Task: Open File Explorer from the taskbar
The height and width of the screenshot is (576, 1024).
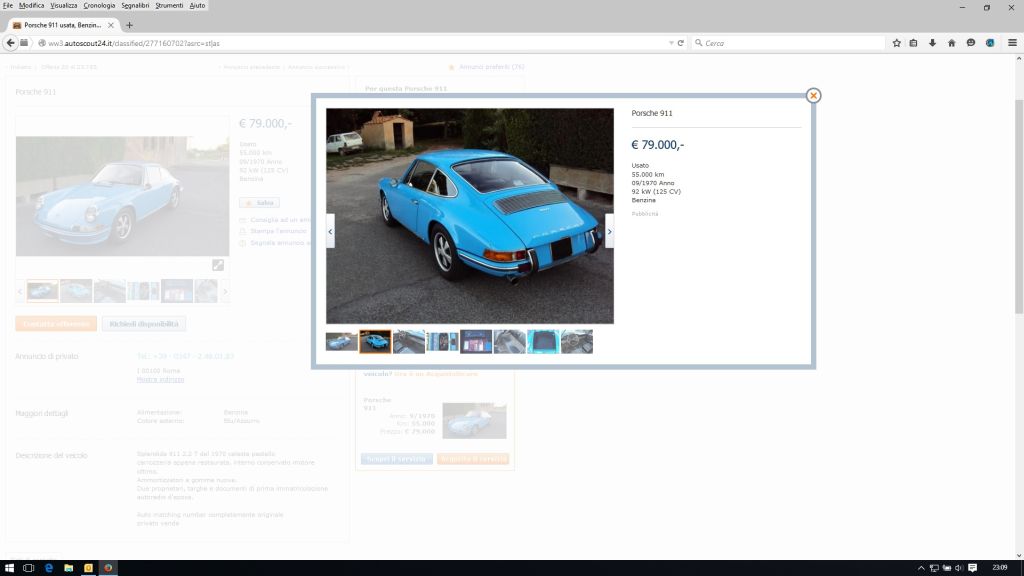Action: click(69, 568)
